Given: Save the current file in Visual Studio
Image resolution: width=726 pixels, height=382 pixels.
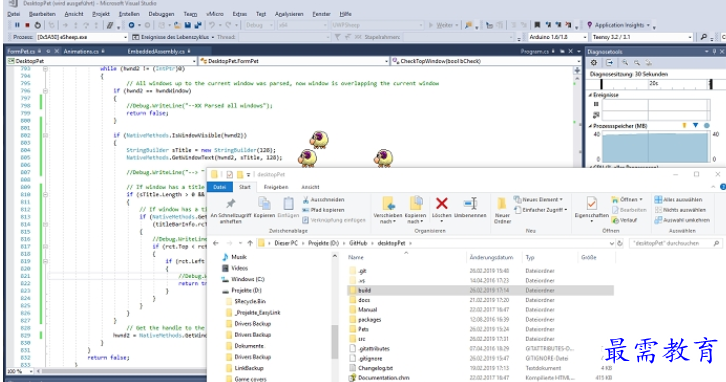Looking at the screenshot, I should 188,25.
